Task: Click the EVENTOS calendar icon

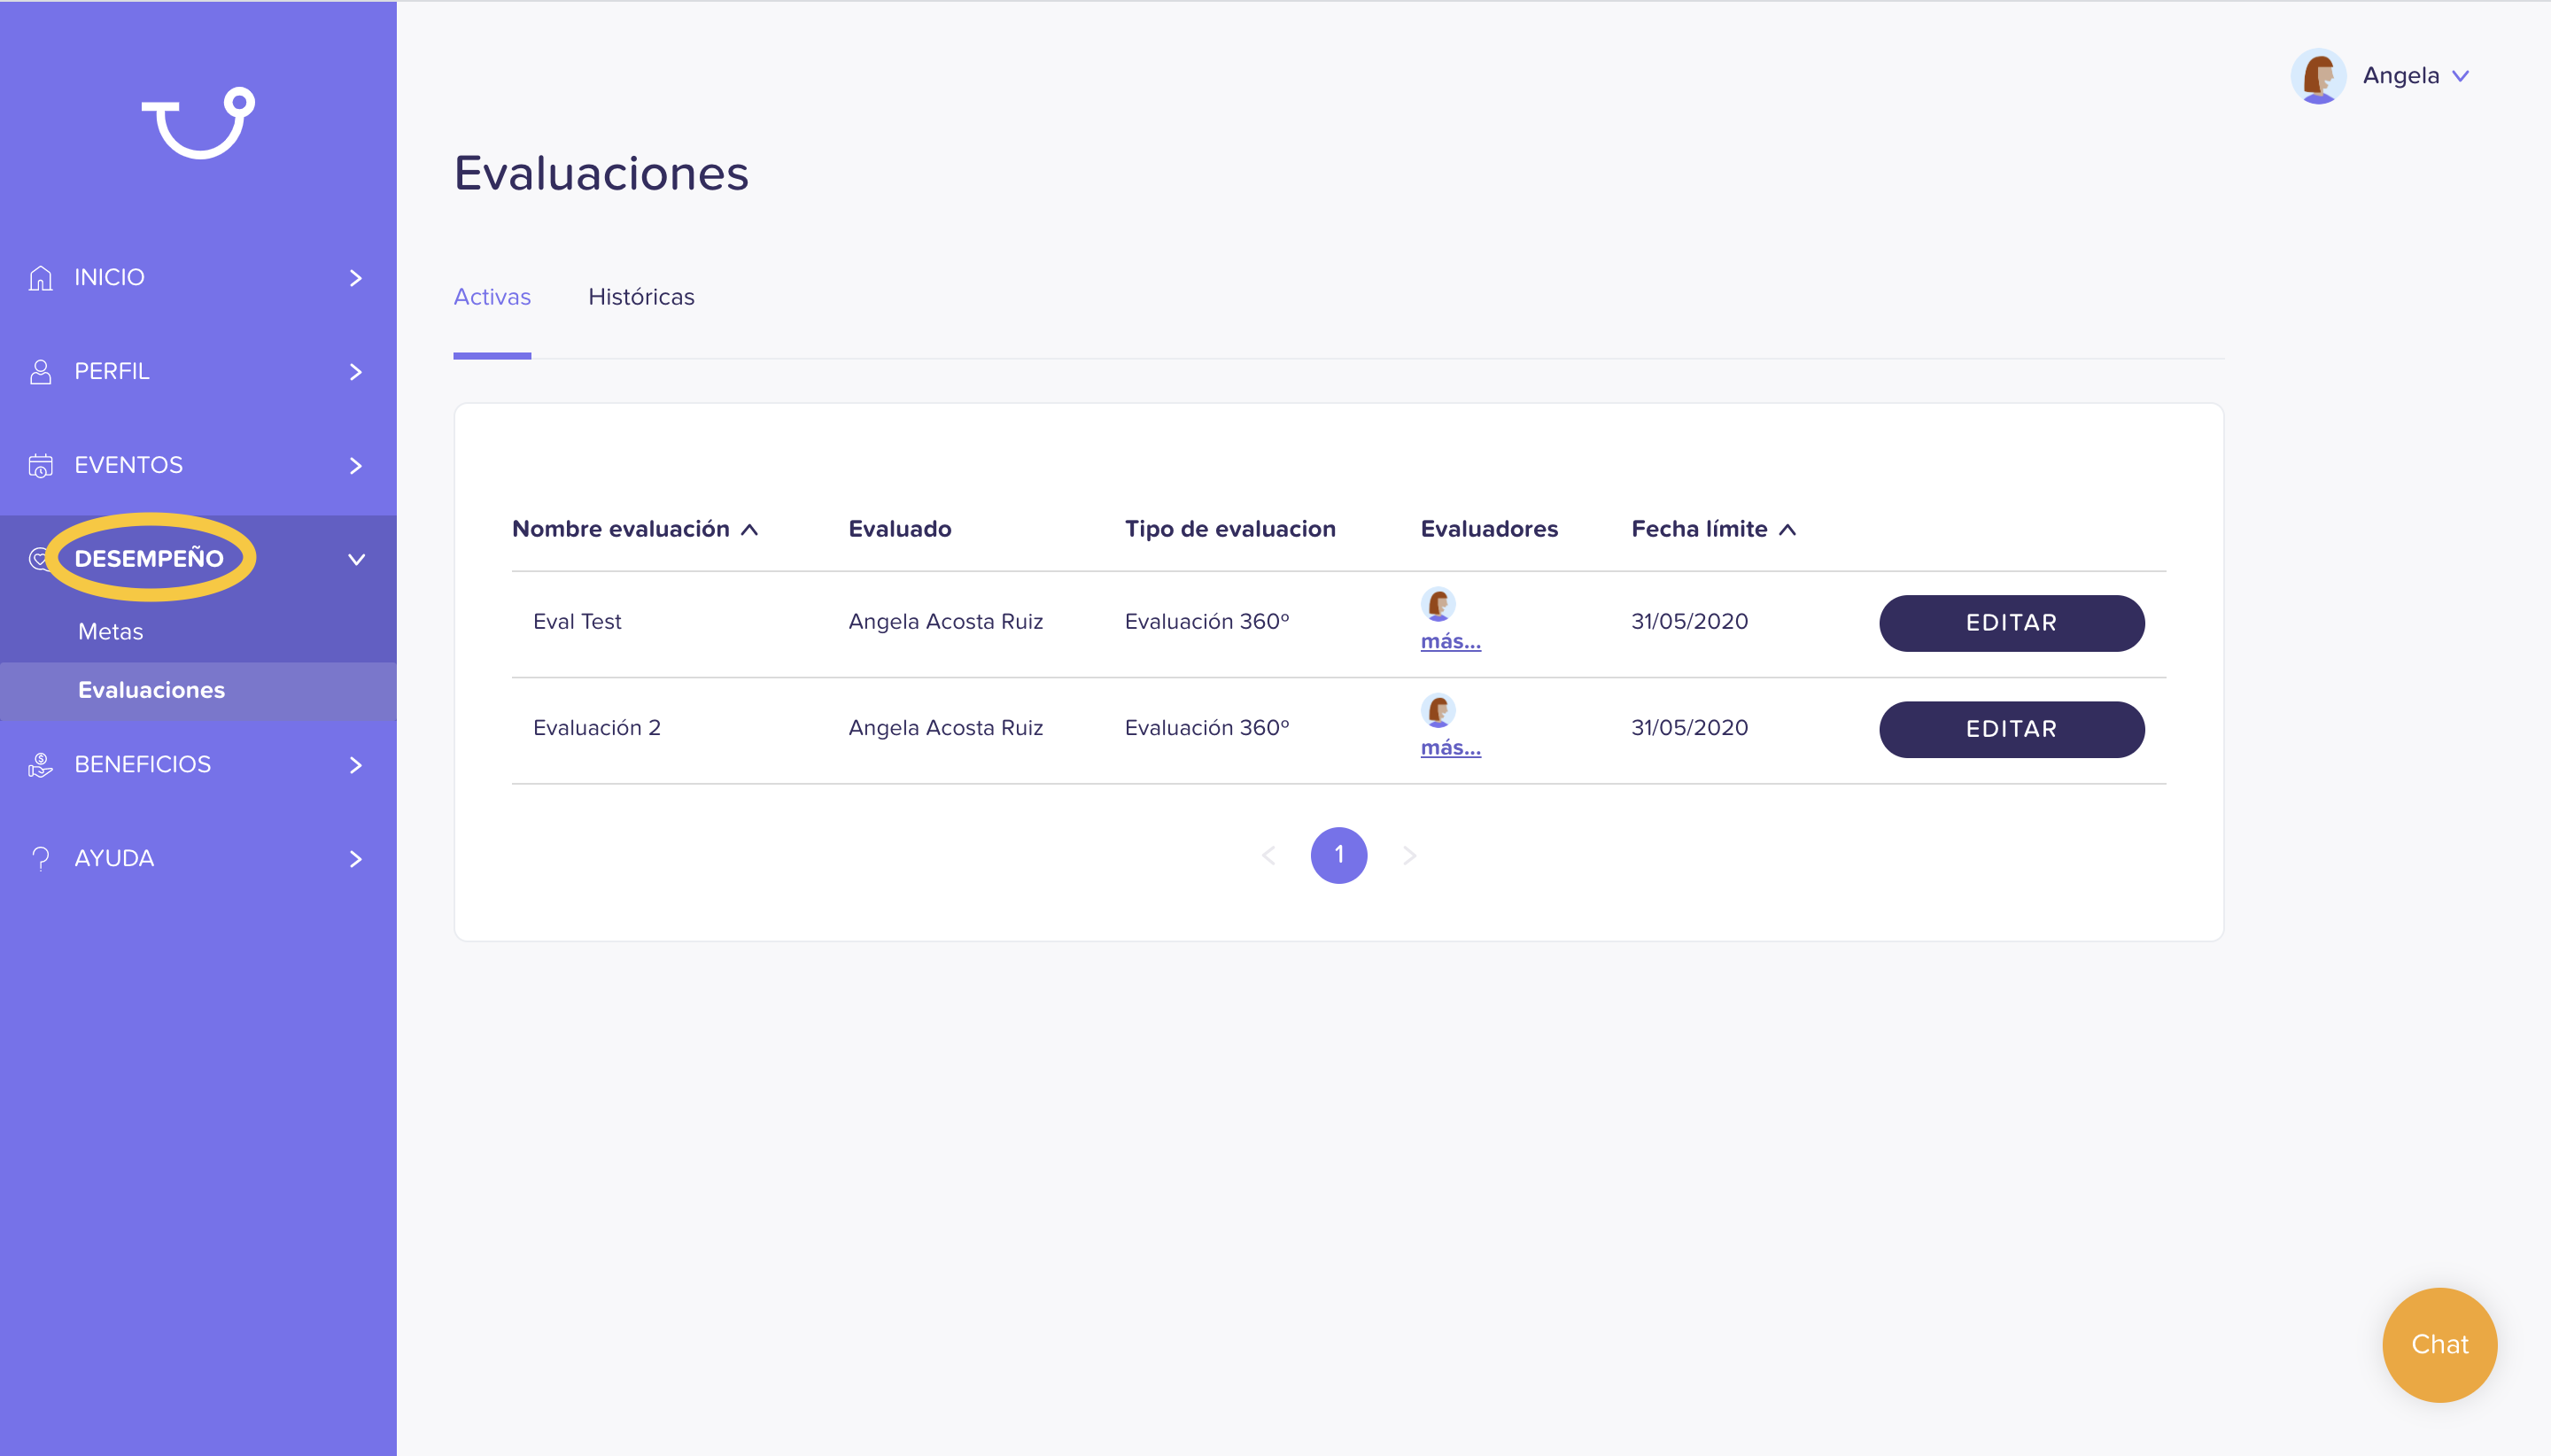Action: pyautogui.click(x=41, y=466)
